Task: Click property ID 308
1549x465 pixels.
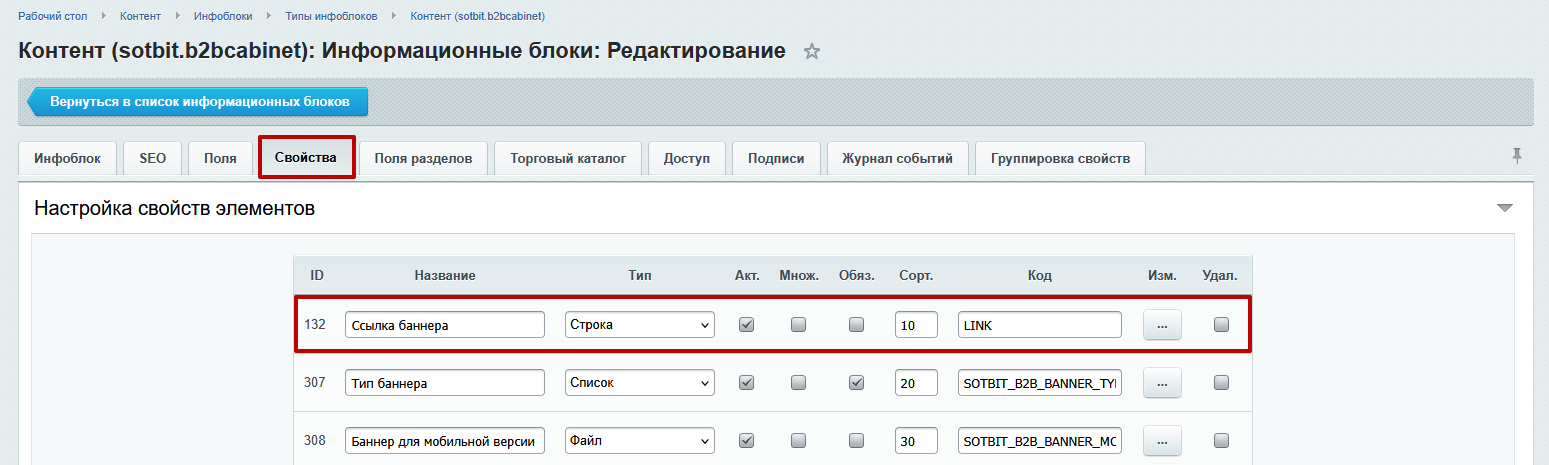Action: [x=315, y=441]
